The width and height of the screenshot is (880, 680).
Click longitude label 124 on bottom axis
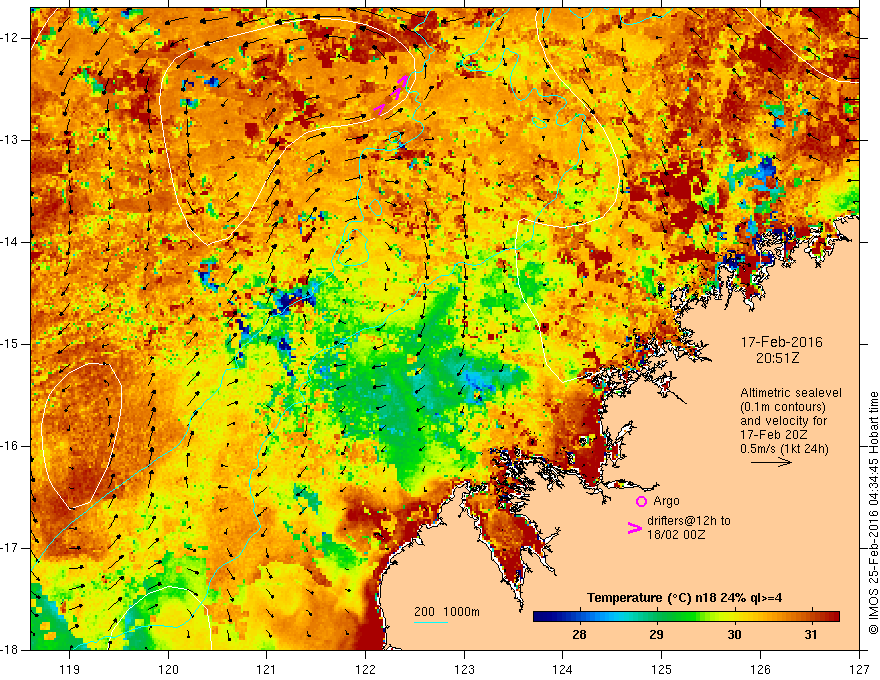coord(563,669)
